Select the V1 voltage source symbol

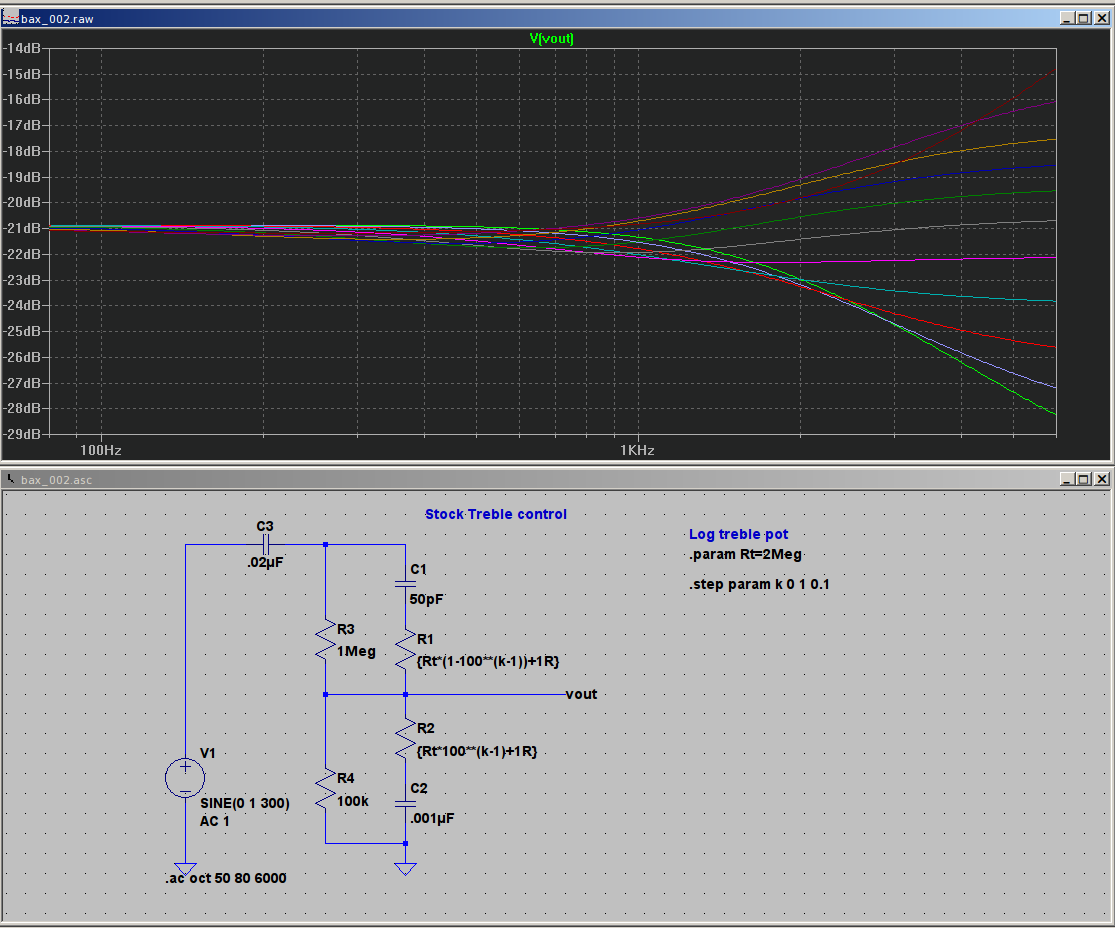pos(185,777)
